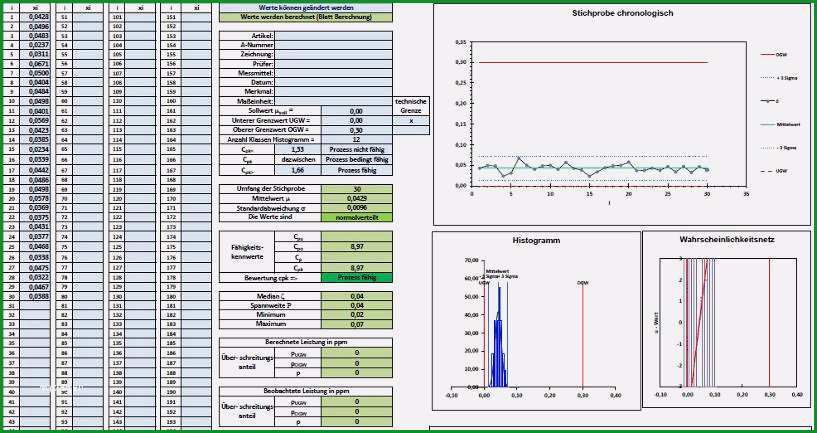Toggle the empty technische Grenze cell for OGW
Image resolution: width=817 pixels, height=433 pixels.
click(x=411, y=130)
